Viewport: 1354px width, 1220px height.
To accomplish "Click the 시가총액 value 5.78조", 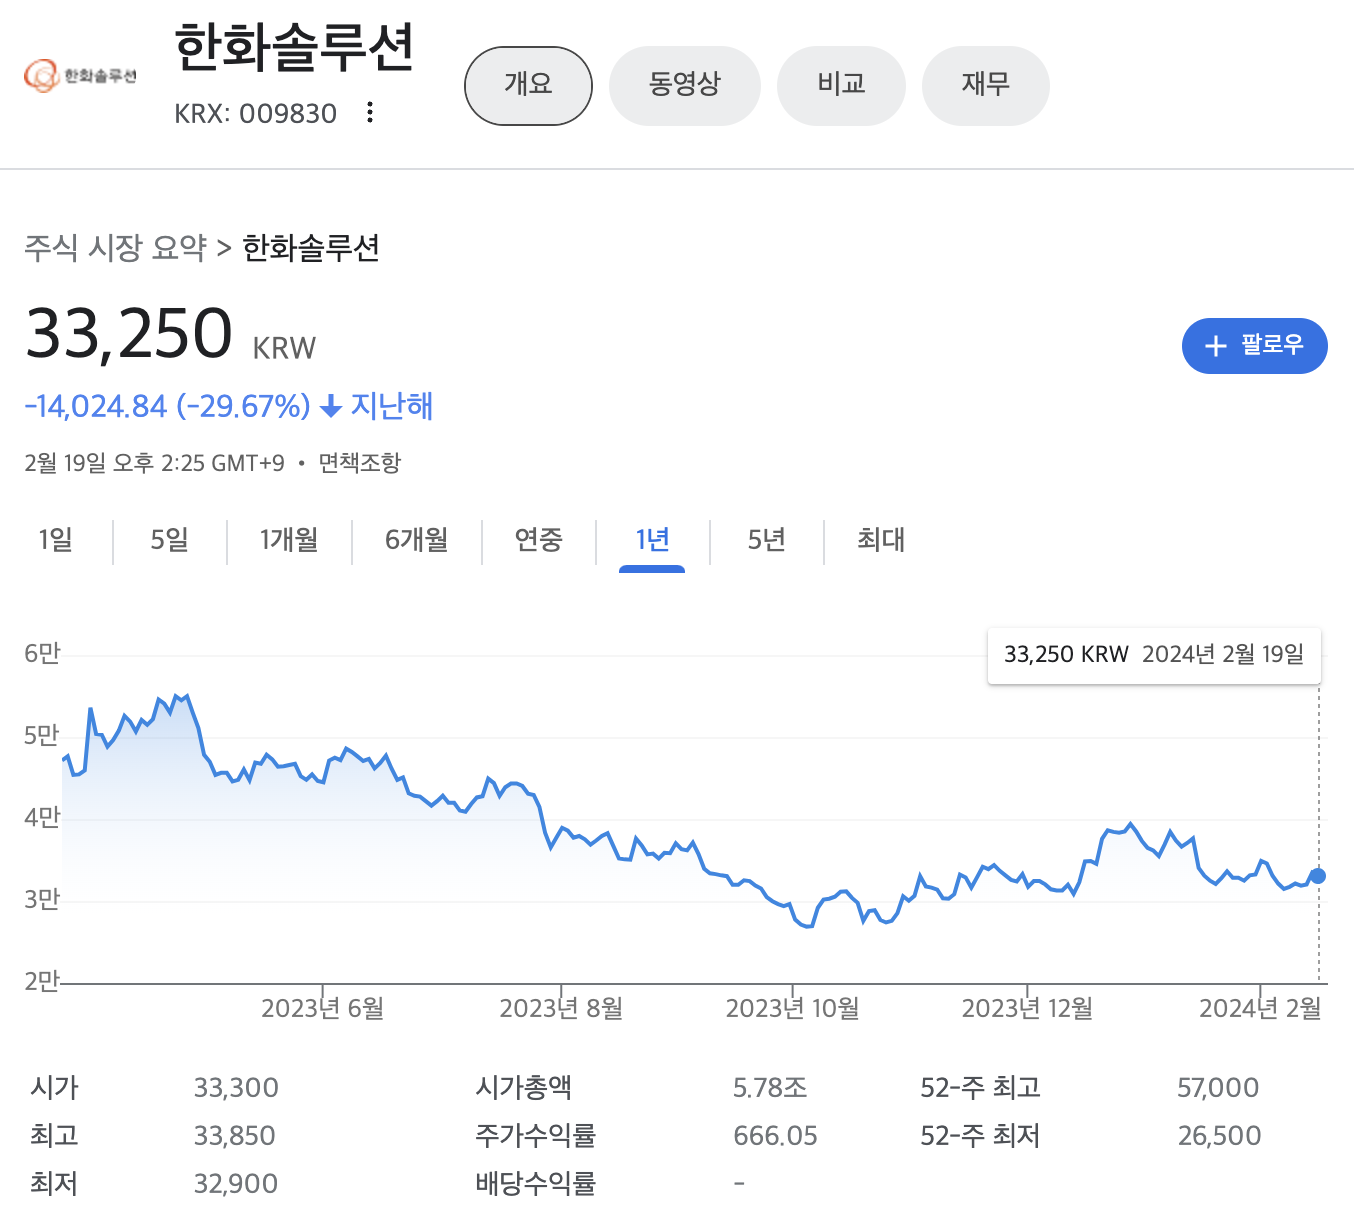I will coord(770,1088).
